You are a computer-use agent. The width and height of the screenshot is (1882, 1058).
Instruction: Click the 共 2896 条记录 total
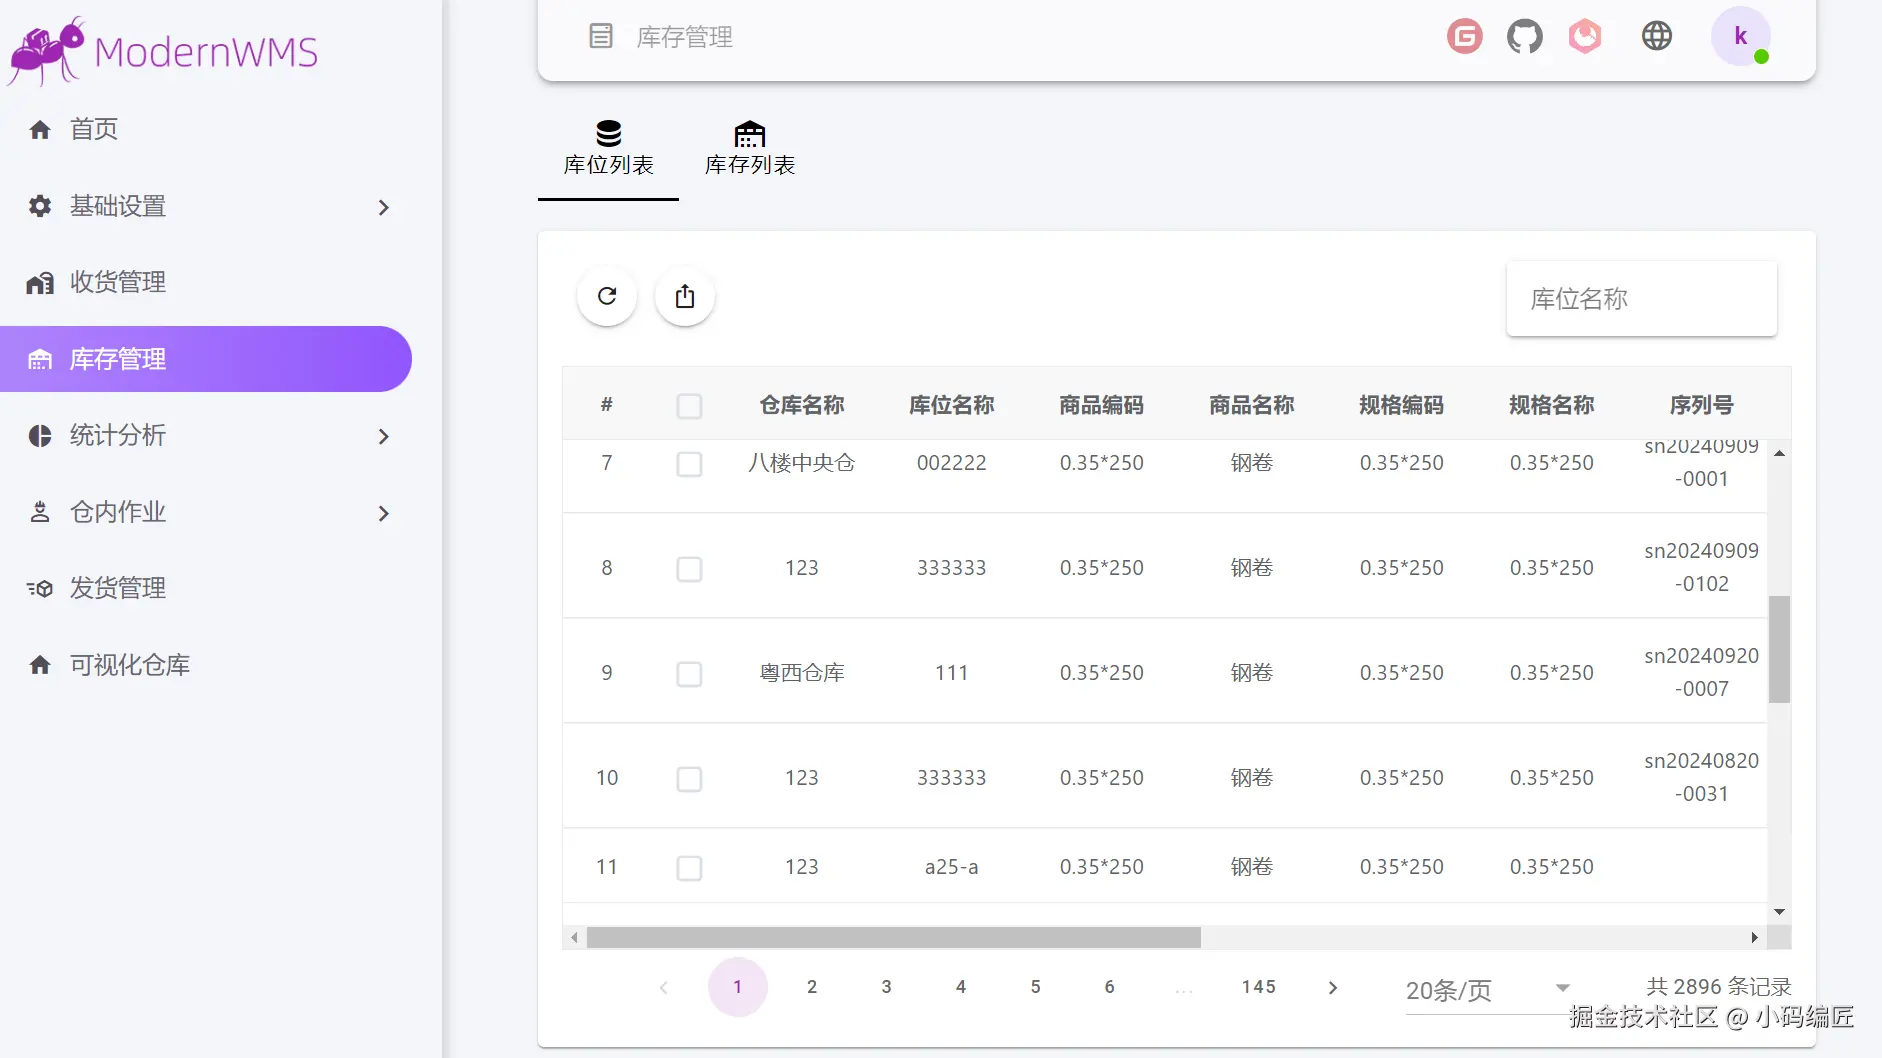[x=1719, y=987]
